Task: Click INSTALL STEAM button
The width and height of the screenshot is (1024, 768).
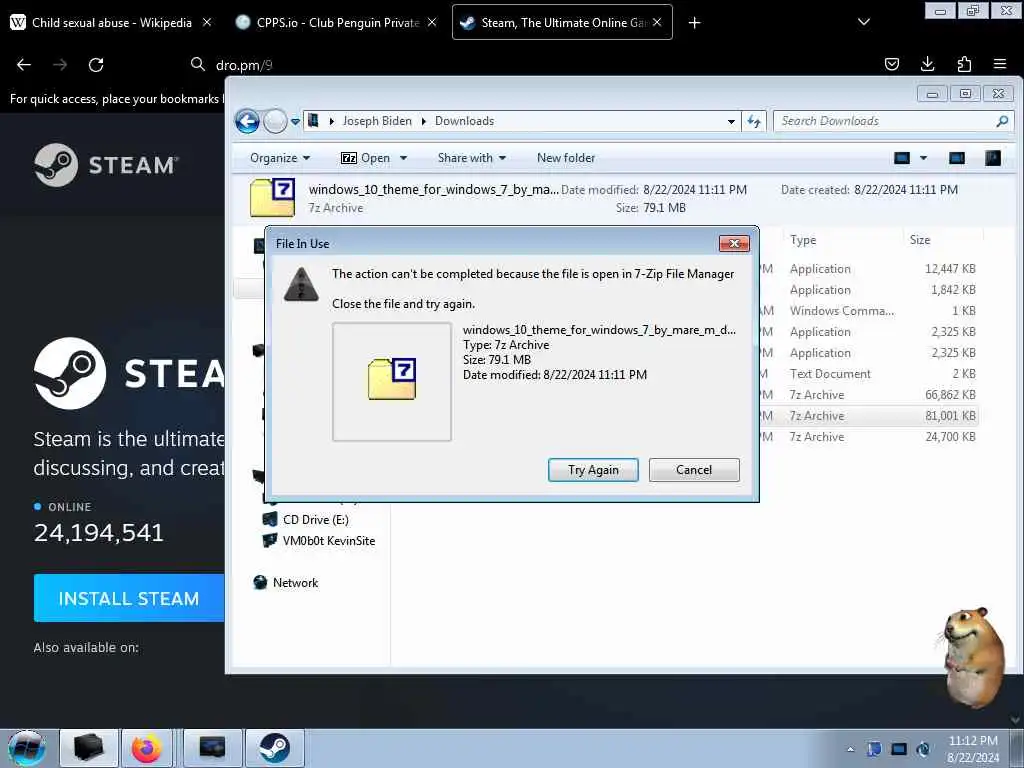Action: pos(129,598)
